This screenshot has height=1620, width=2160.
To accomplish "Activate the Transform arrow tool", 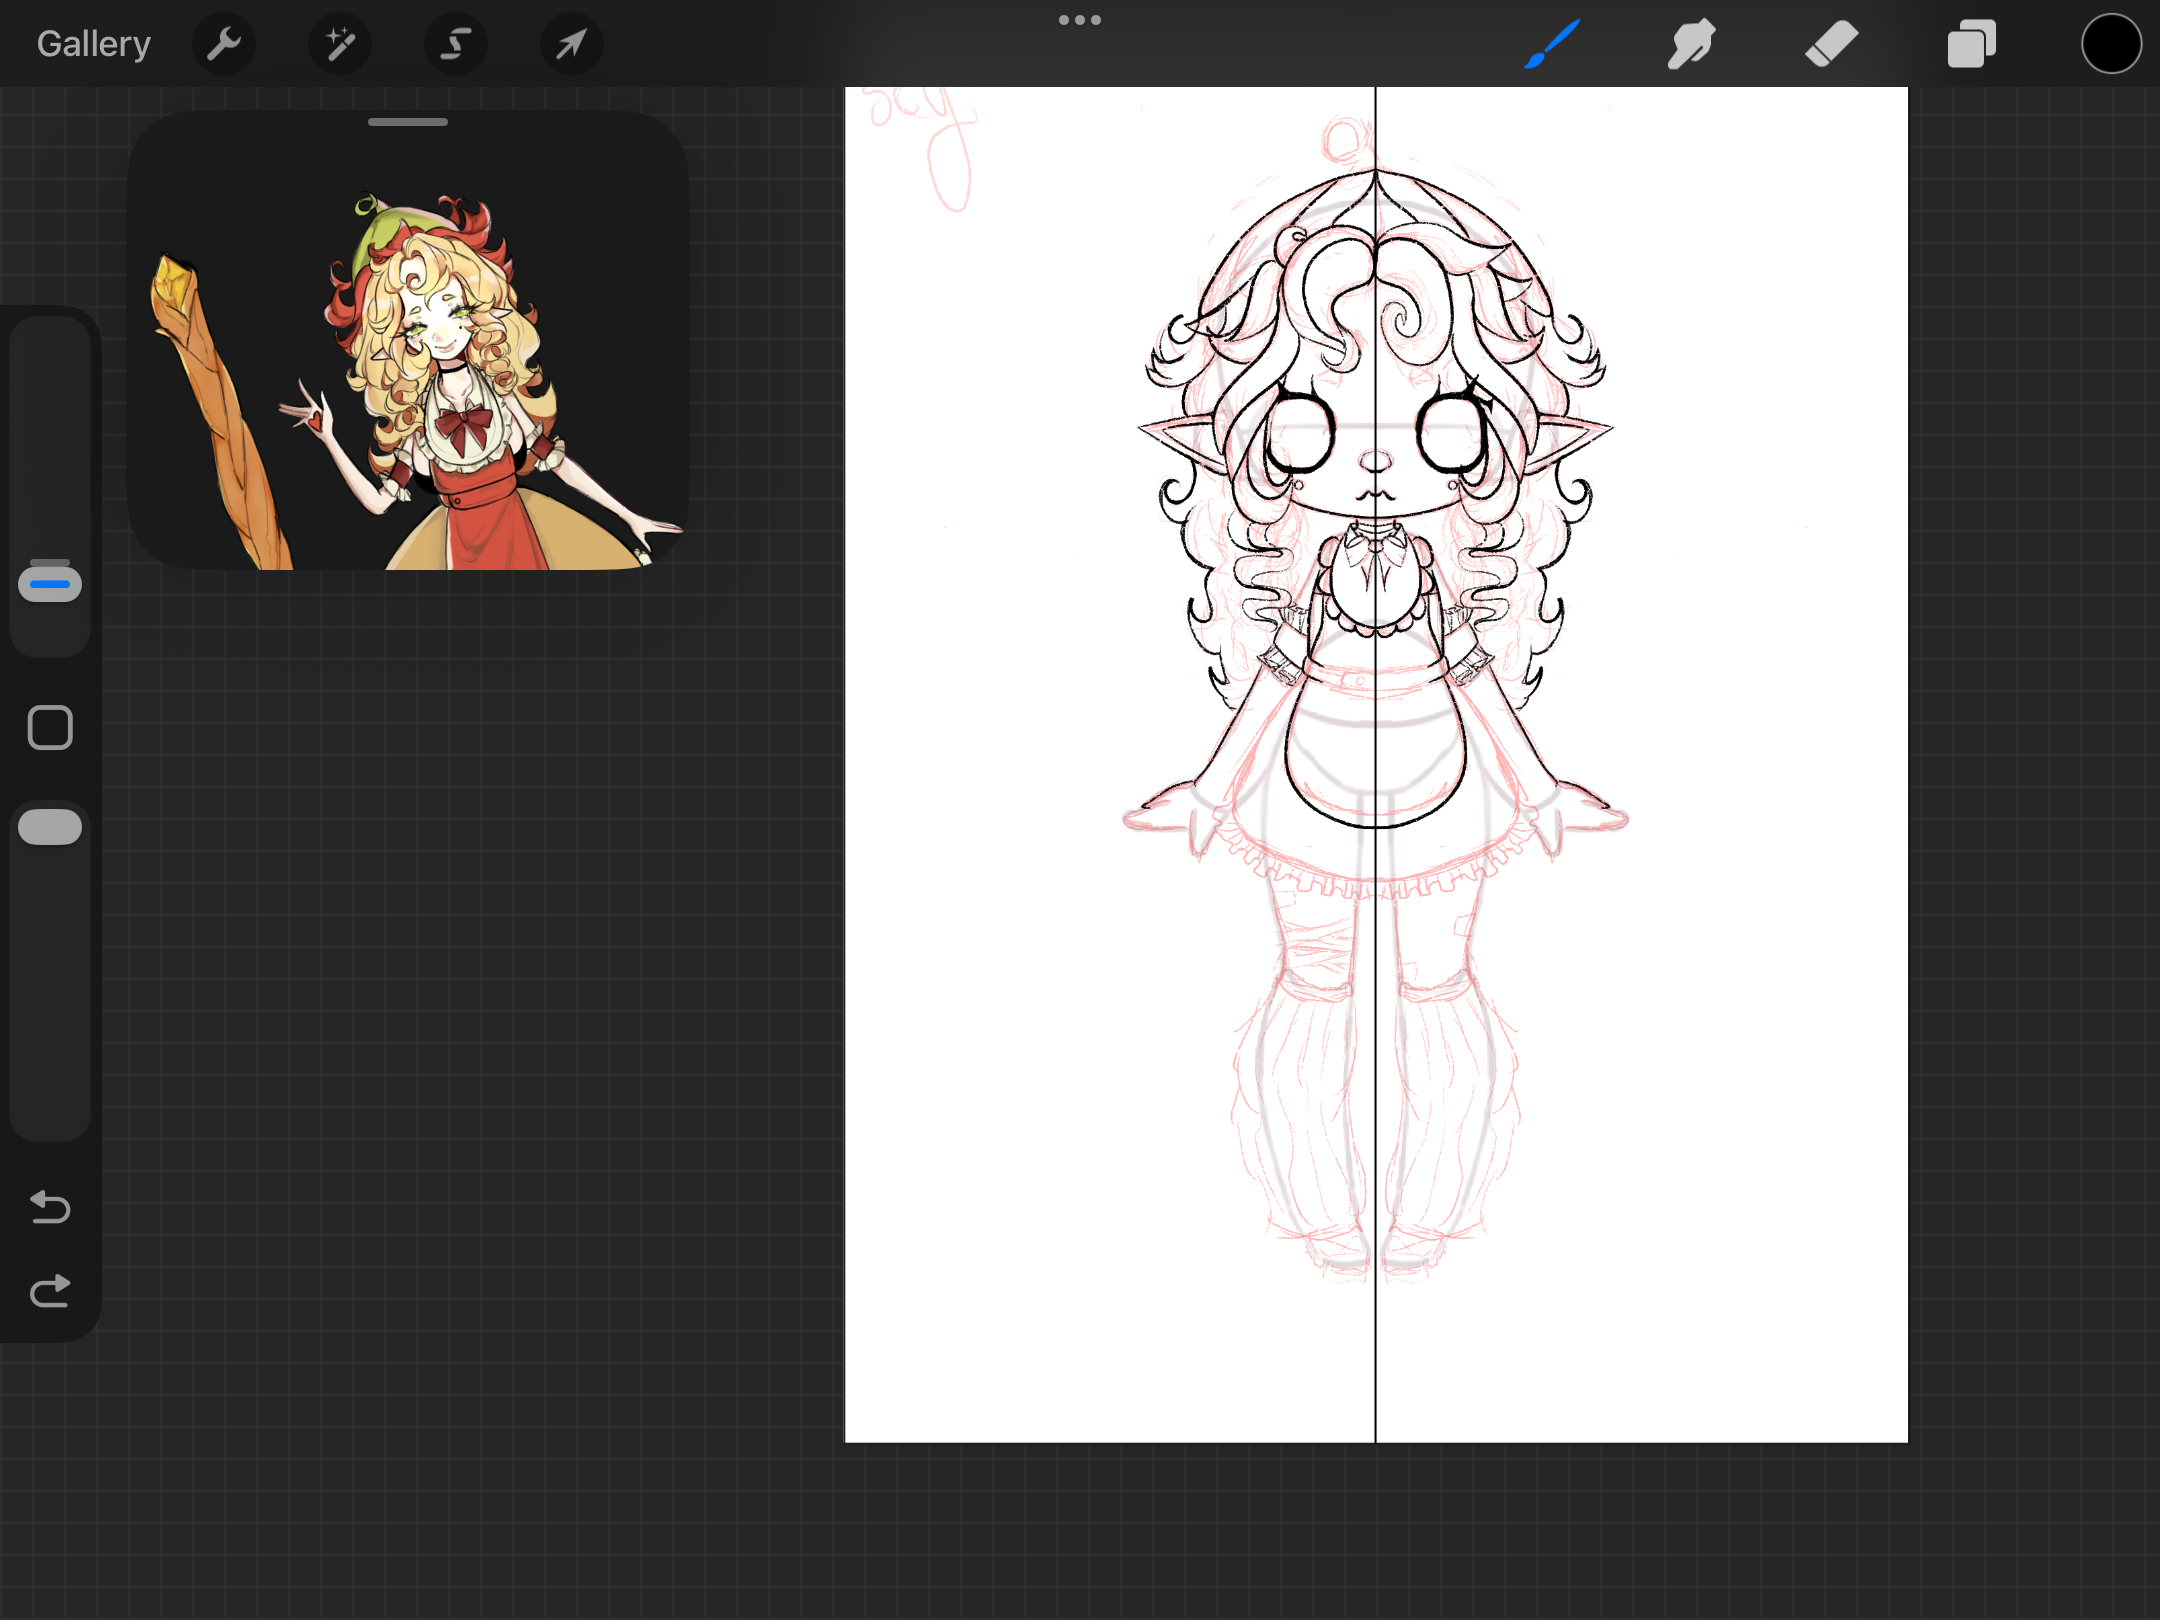I will (571, 44).
